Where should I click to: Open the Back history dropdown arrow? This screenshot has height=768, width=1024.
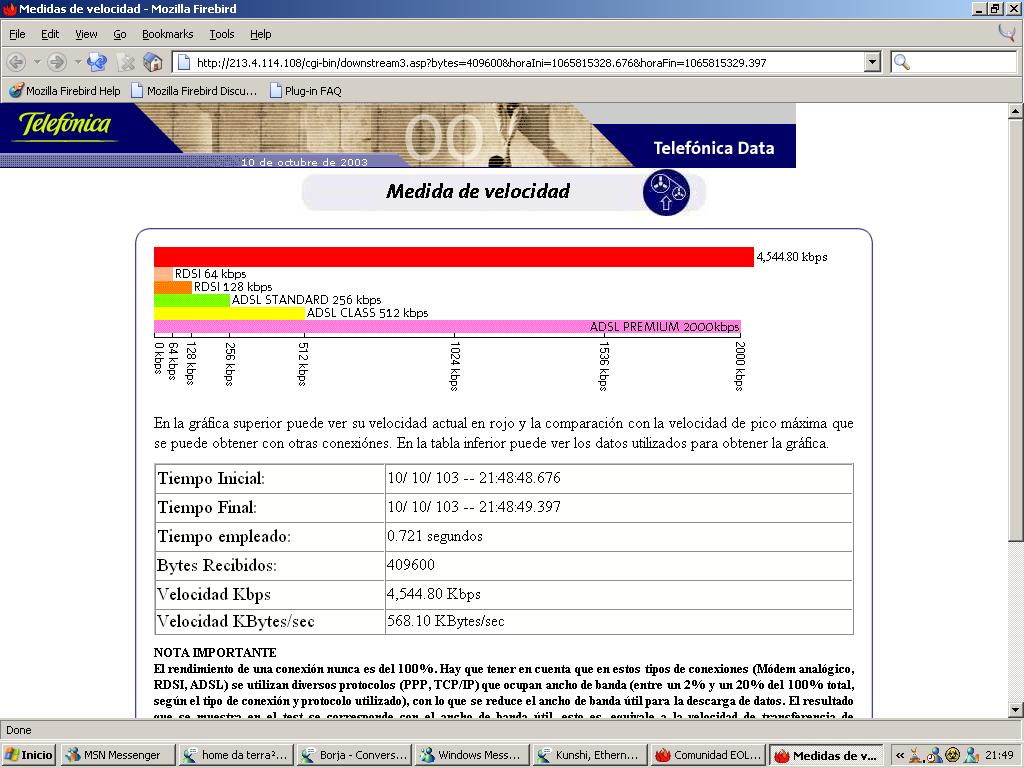click(x=37, y=63)
